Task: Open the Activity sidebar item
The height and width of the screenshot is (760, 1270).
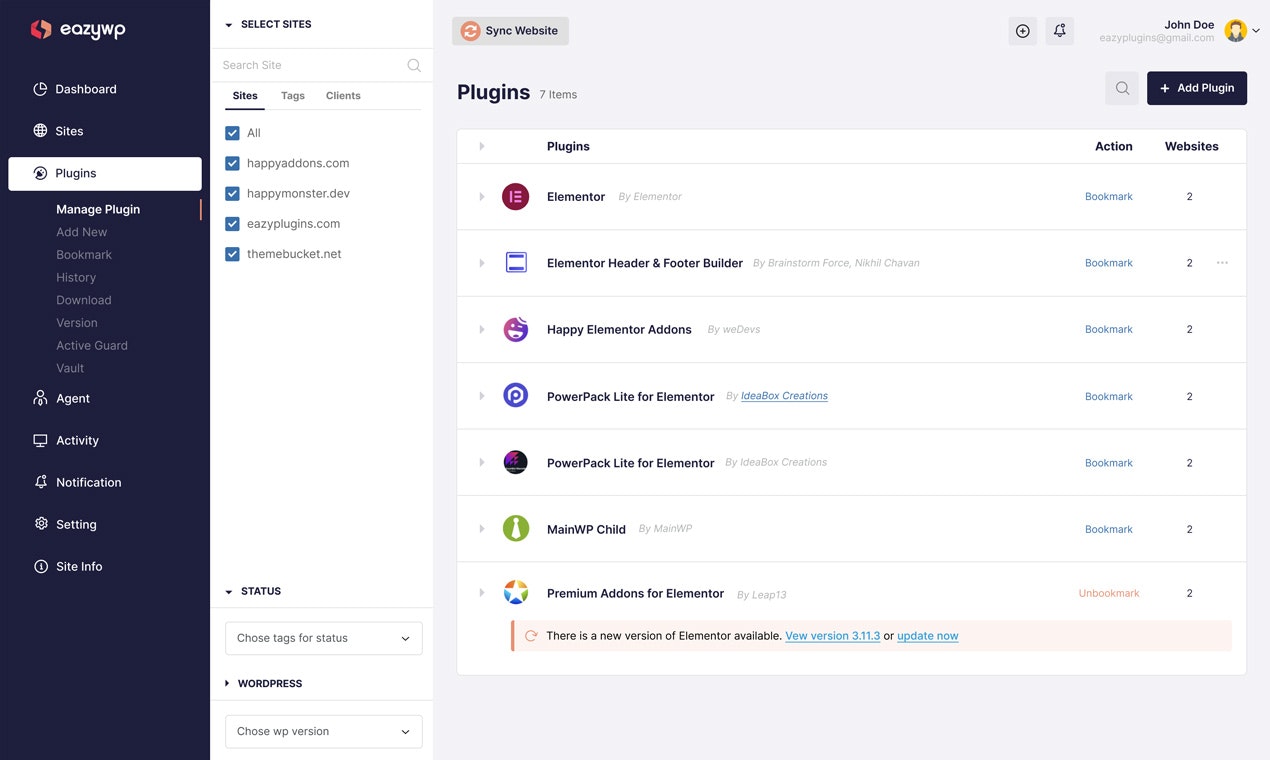Action: point(66,440)
